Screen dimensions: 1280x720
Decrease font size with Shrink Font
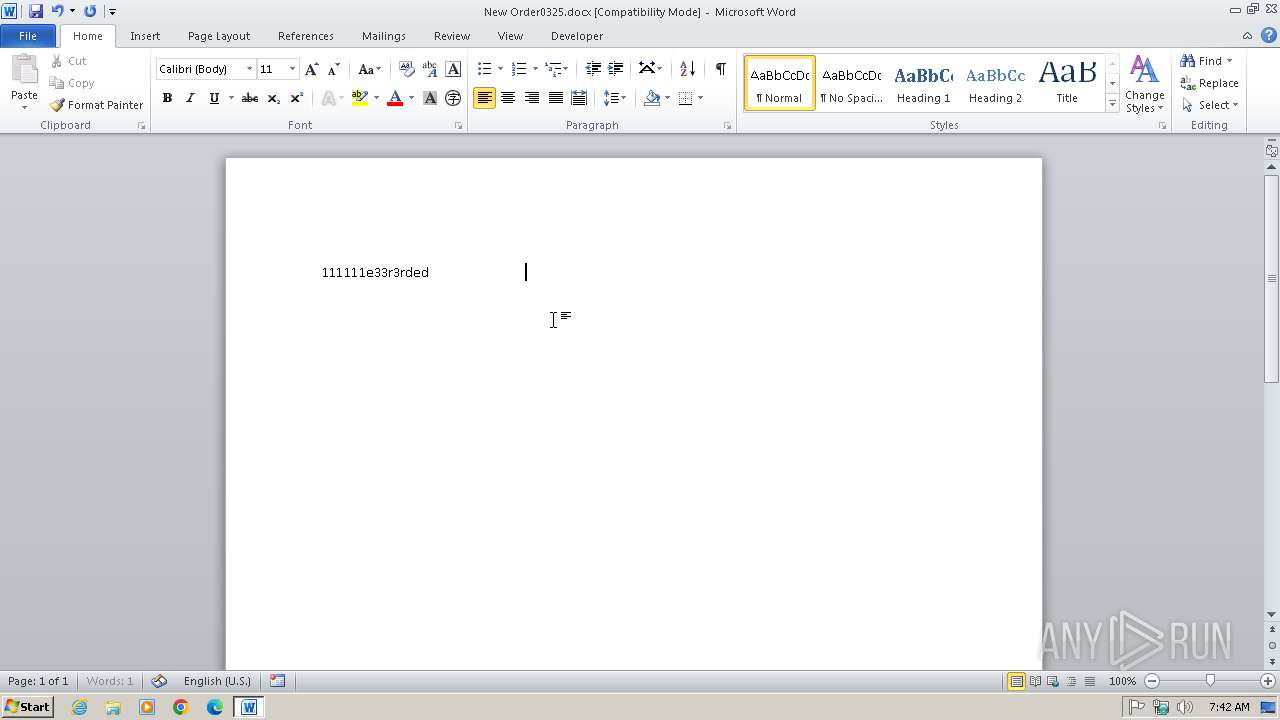coord(334,69)
